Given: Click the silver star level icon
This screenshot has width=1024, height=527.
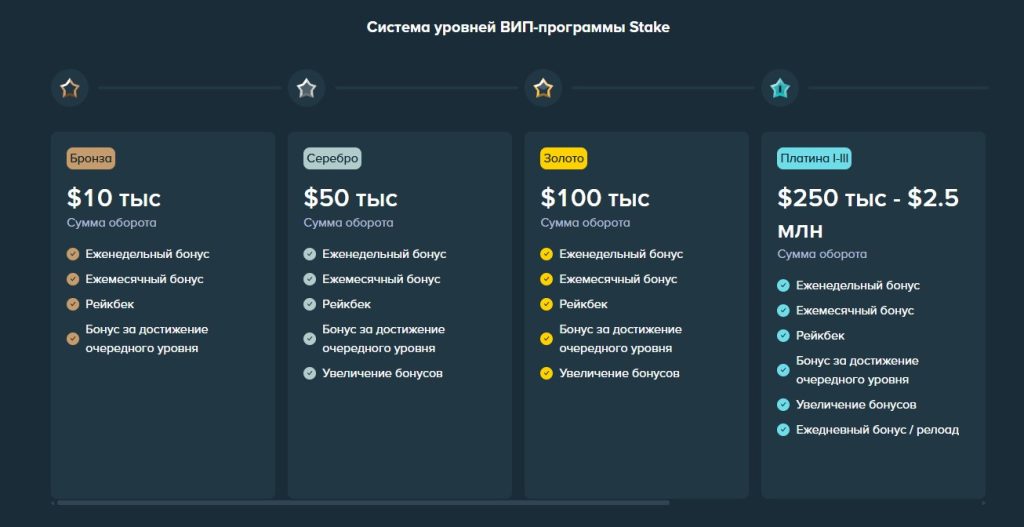Looking at the screenshot, I should (x=306, y=89).
